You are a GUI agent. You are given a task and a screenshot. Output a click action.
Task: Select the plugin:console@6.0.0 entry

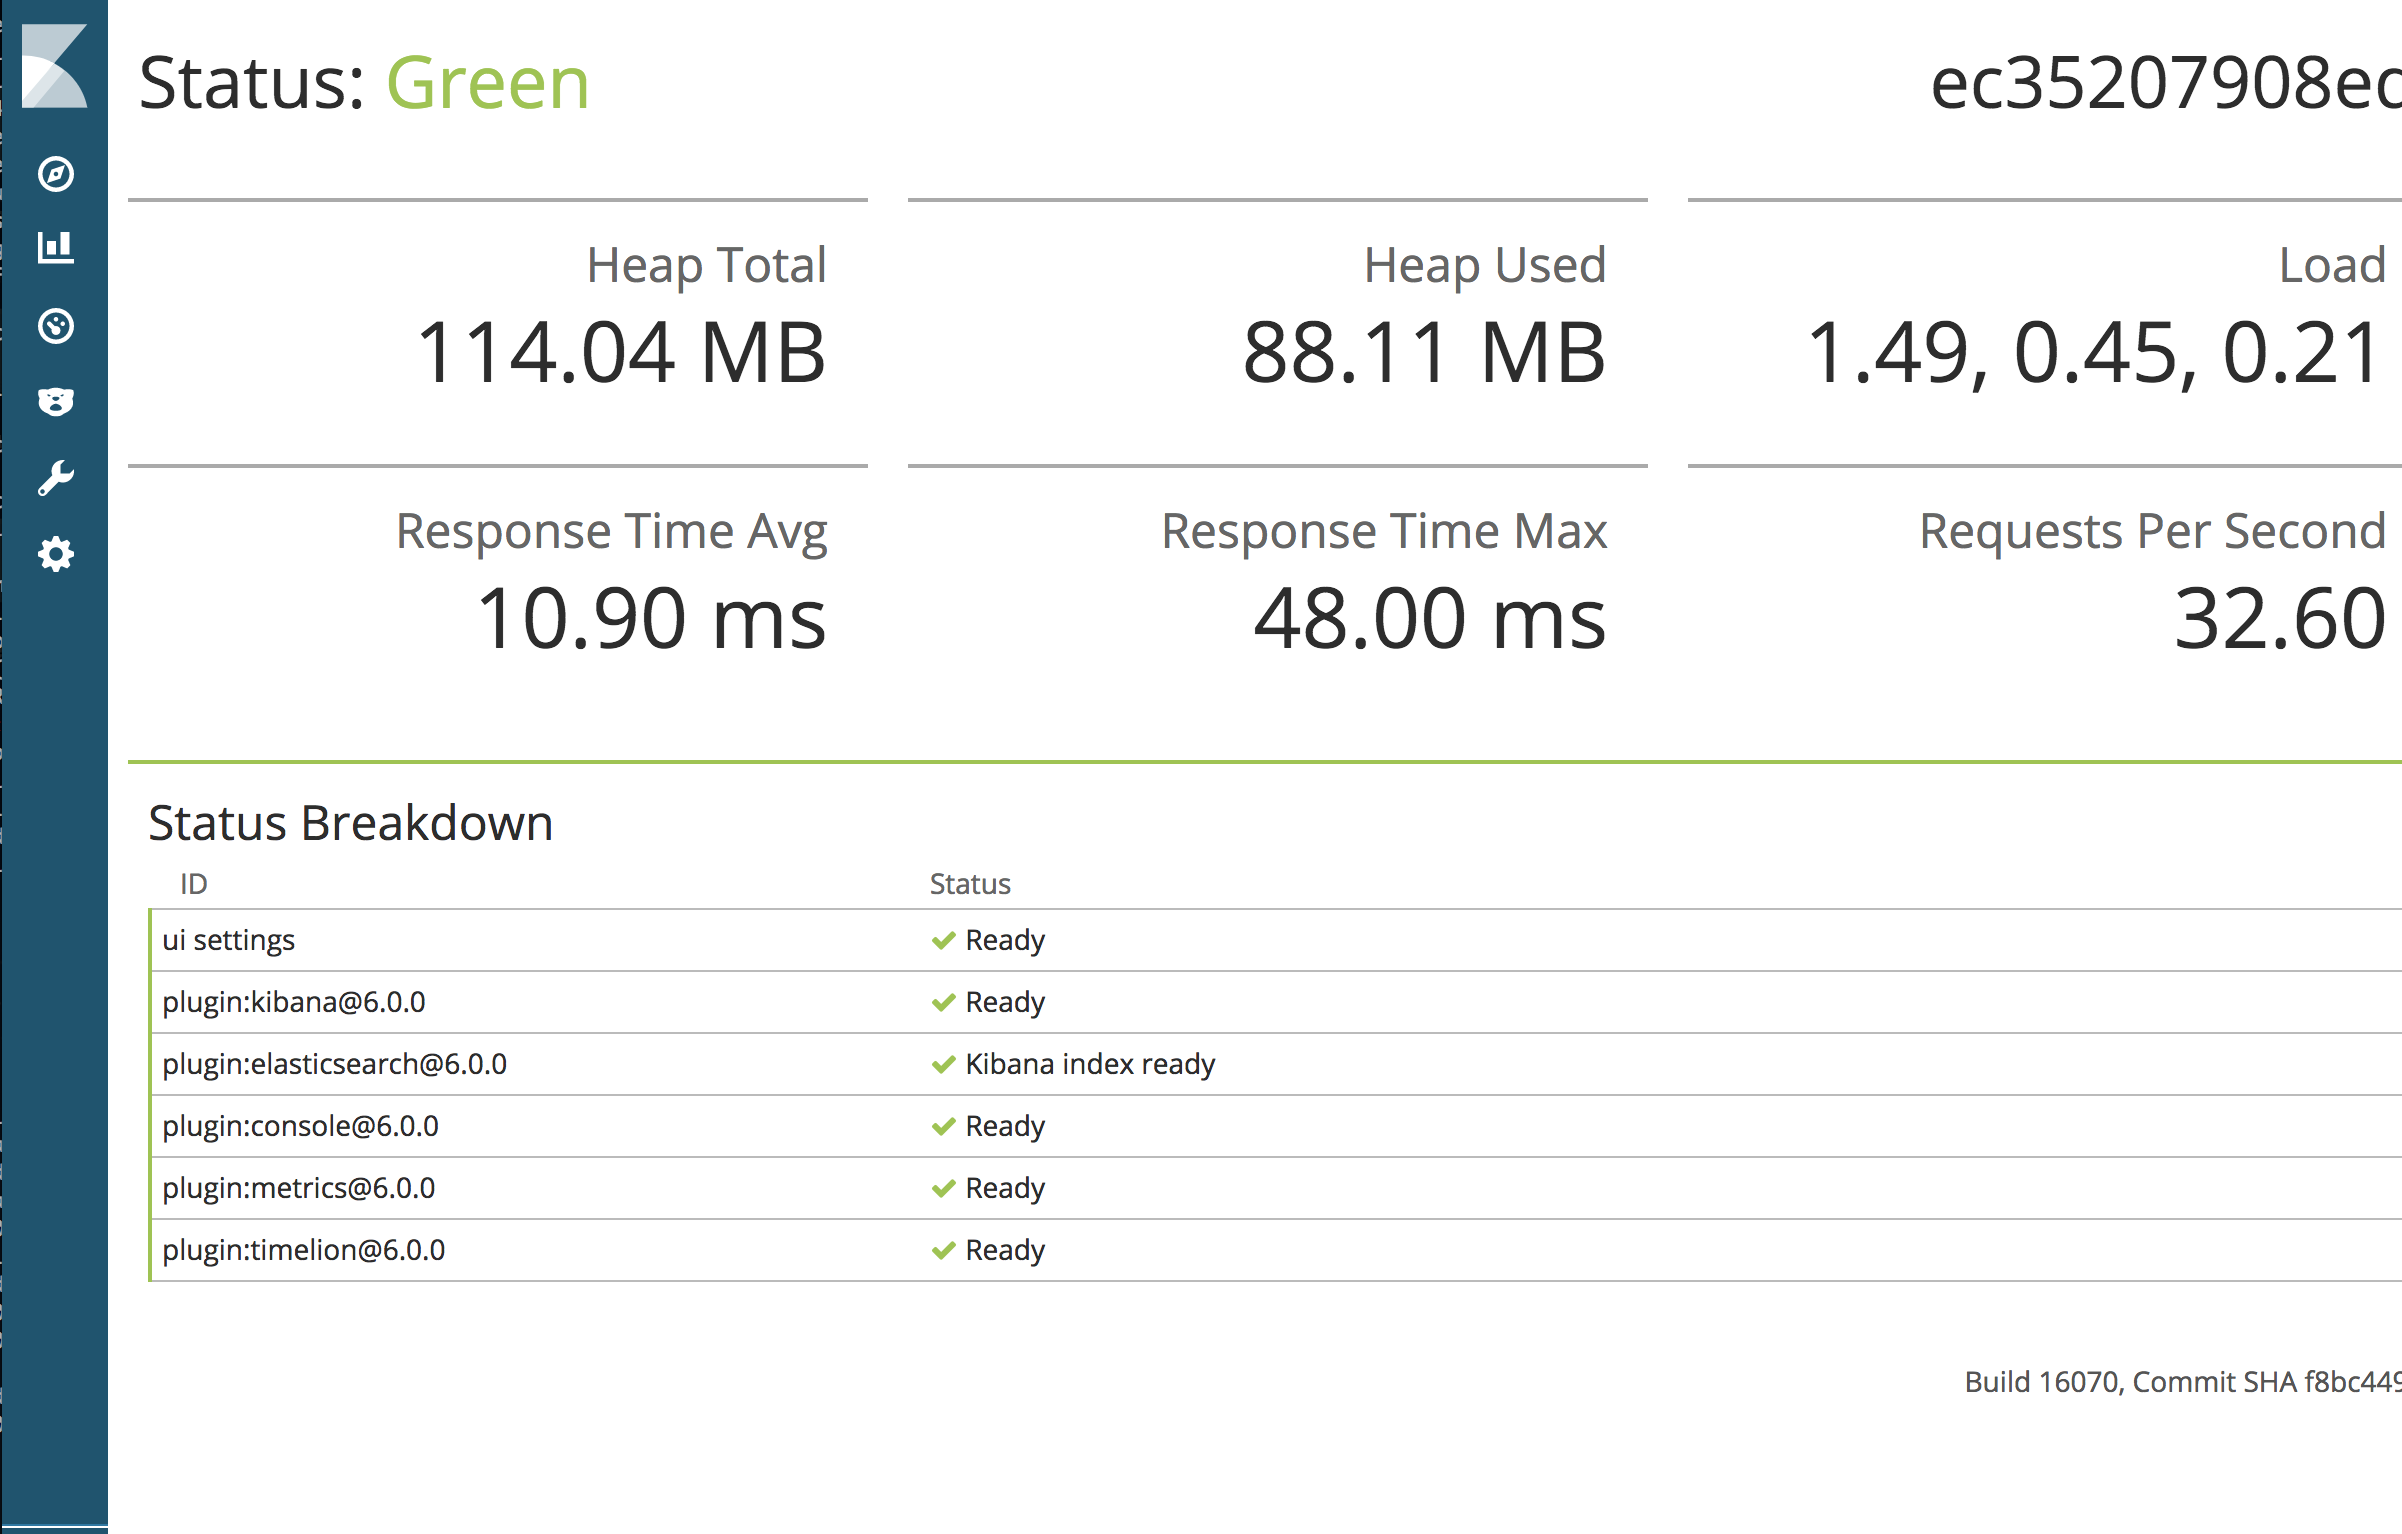300,1126
